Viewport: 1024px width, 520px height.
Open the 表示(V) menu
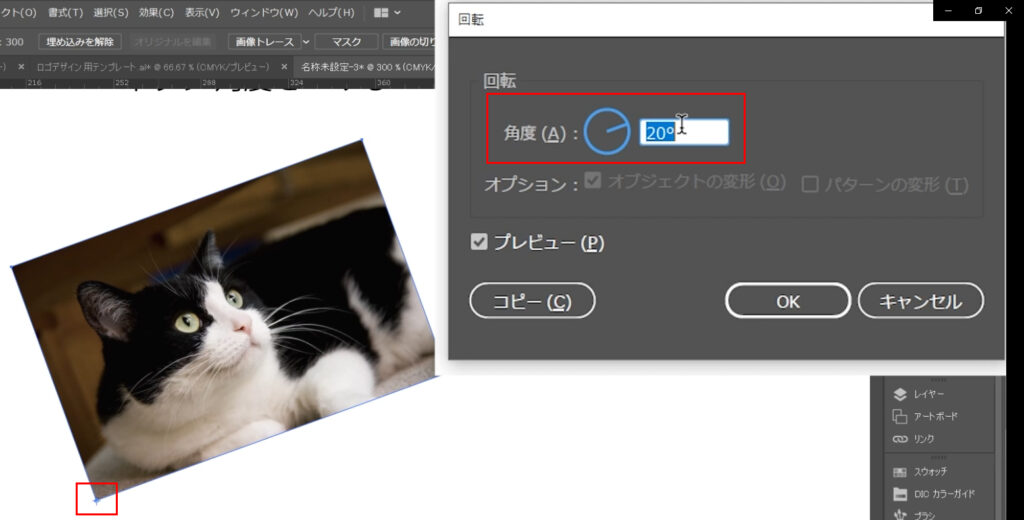click(202, 12)
